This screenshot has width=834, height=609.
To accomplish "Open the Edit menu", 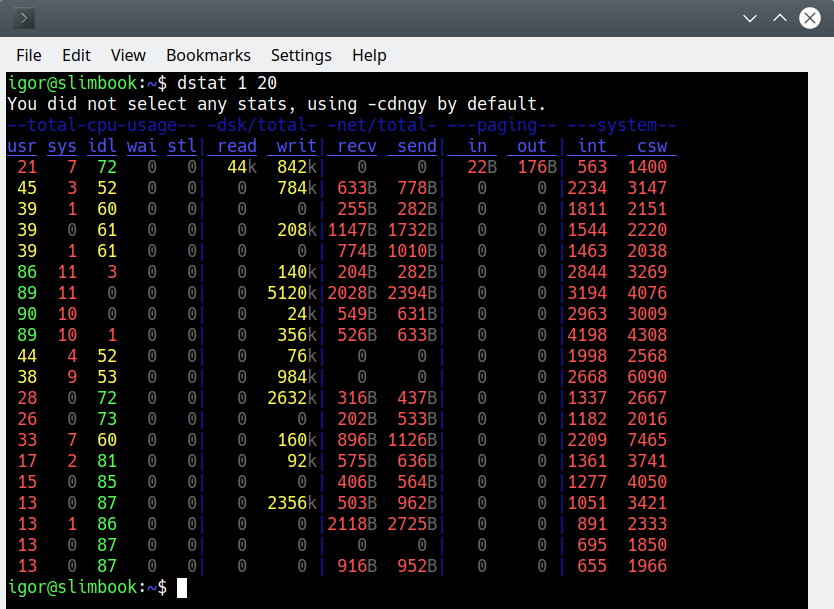I will 76,55.
